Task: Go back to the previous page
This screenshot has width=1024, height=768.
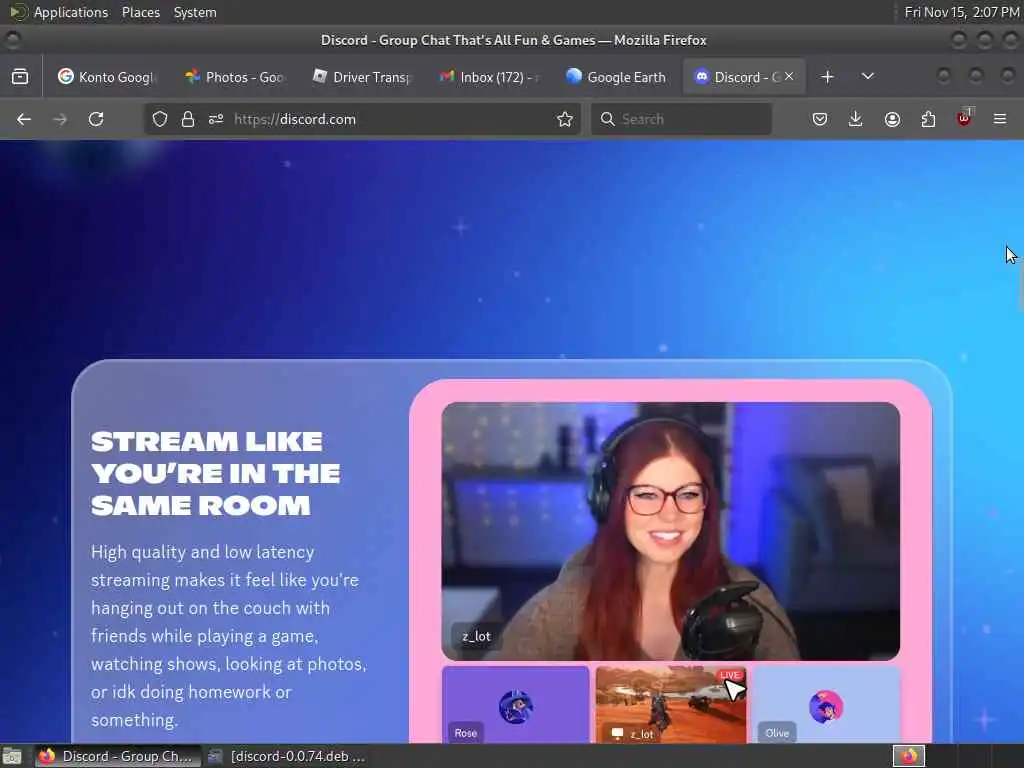Action: (x=24, y=119)
